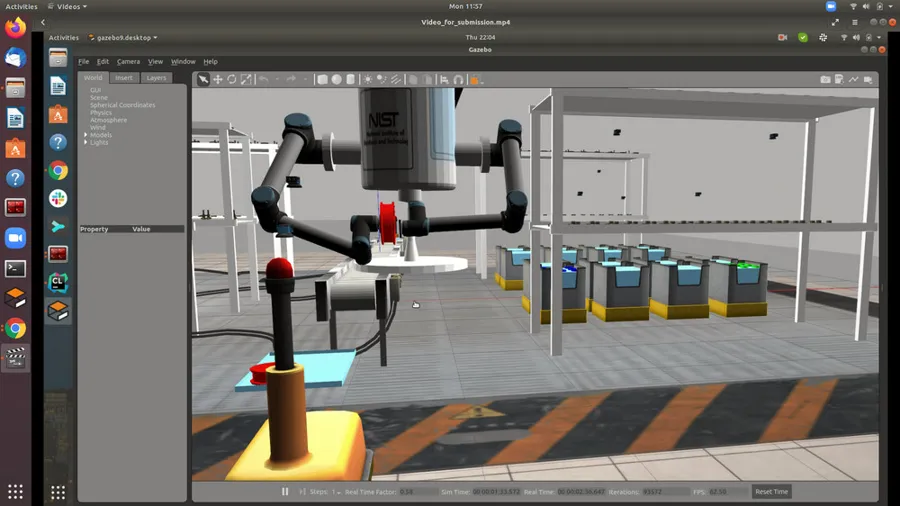This screenshot has height=506, width=900.
Task: Open the gazebo9.desktop app menu dropdown
Action: click(x=123, y=37)
